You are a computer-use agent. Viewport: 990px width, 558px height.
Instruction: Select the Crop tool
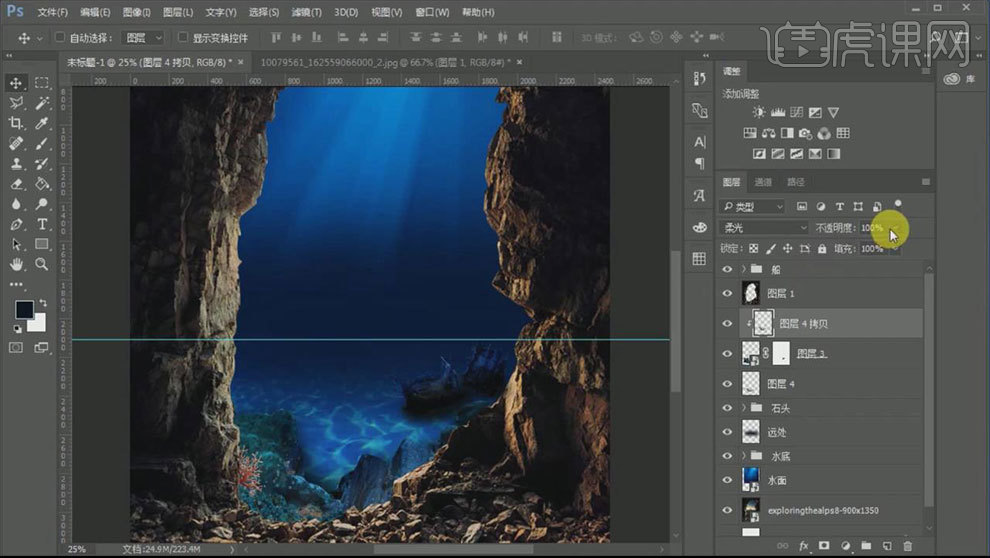[x=16, y=123]
